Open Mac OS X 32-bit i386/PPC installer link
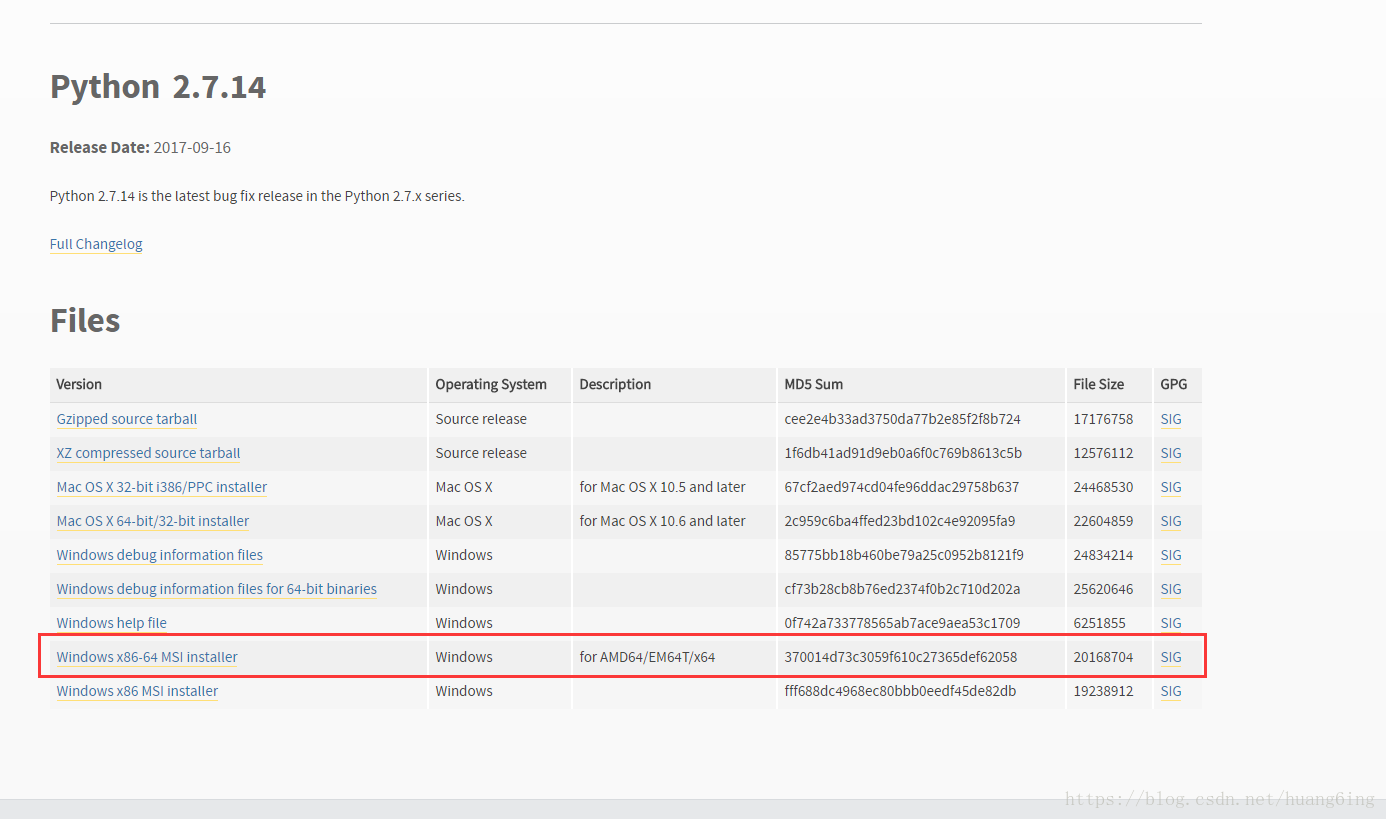The image size is (1386, 819). click(x=162, y=487)
